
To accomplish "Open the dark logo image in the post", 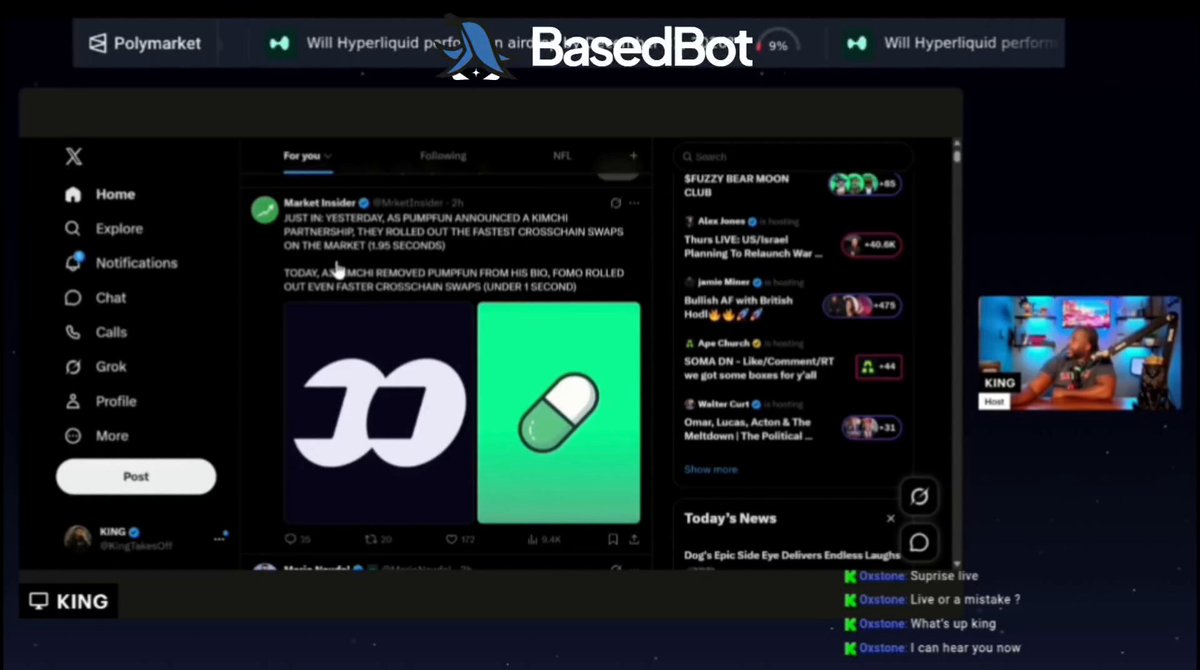I will [x=379, y=412].
